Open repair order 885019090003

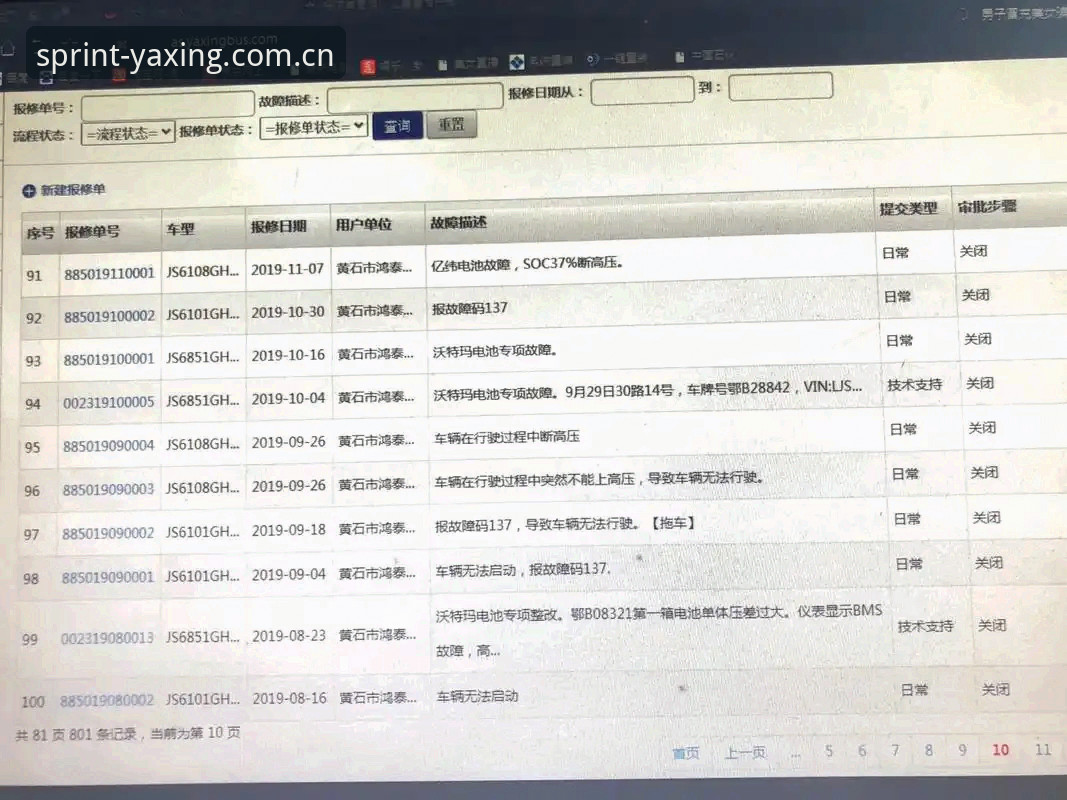108,489
